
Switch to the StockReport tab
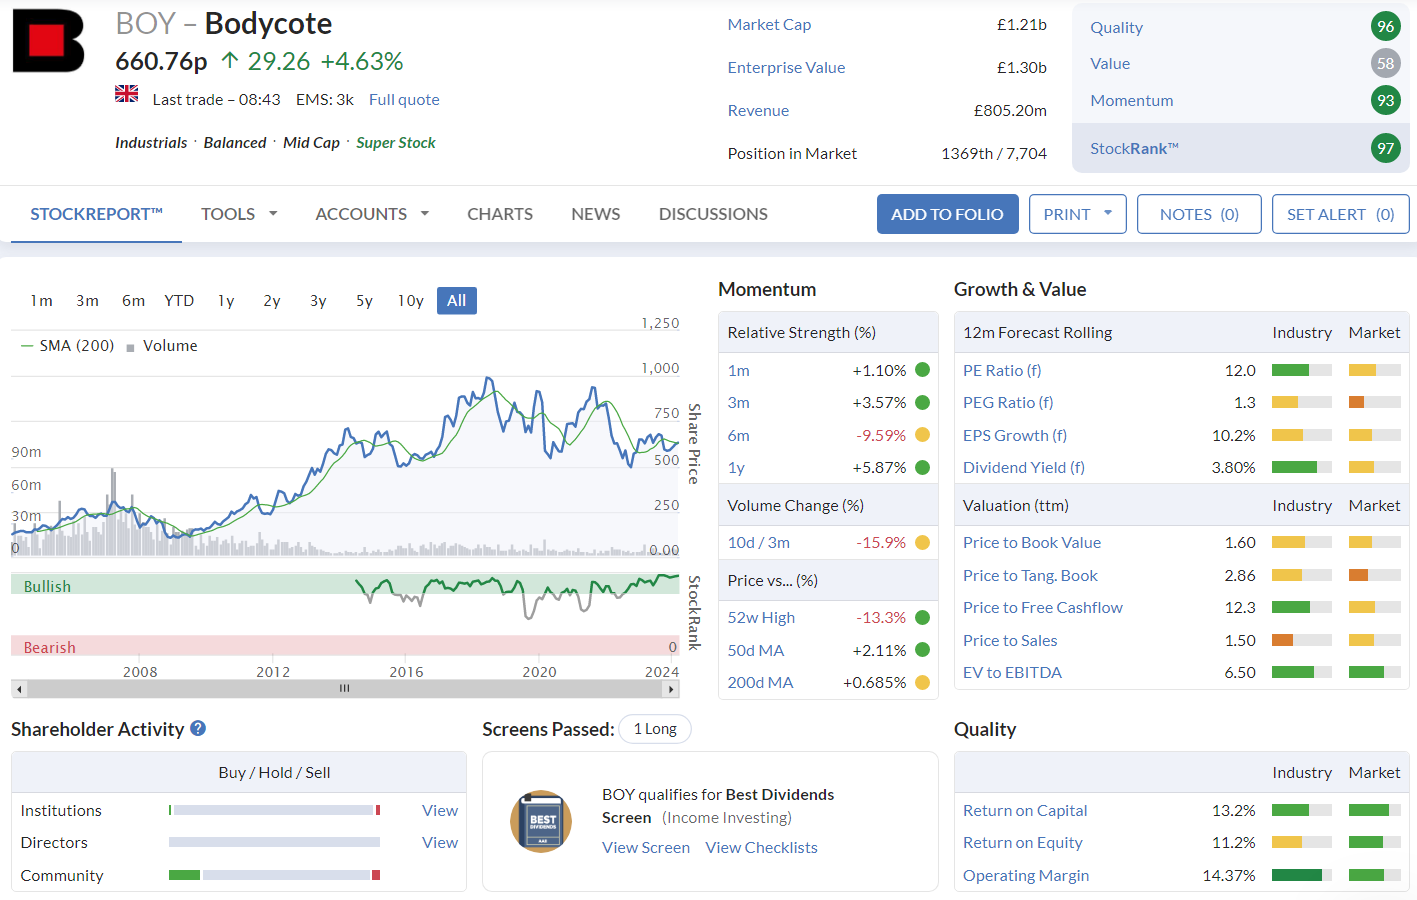pyautogui.click(x=96, y=214)
